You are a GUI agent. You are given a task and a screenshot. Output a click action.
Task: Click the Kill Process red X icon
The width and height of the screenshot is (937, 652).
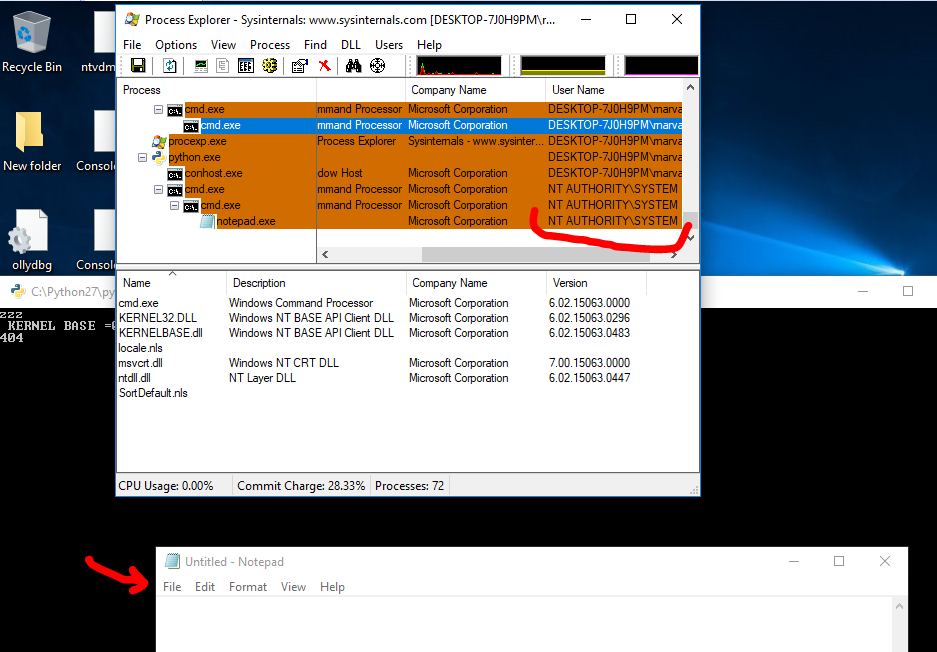click(x=324, y=66)
